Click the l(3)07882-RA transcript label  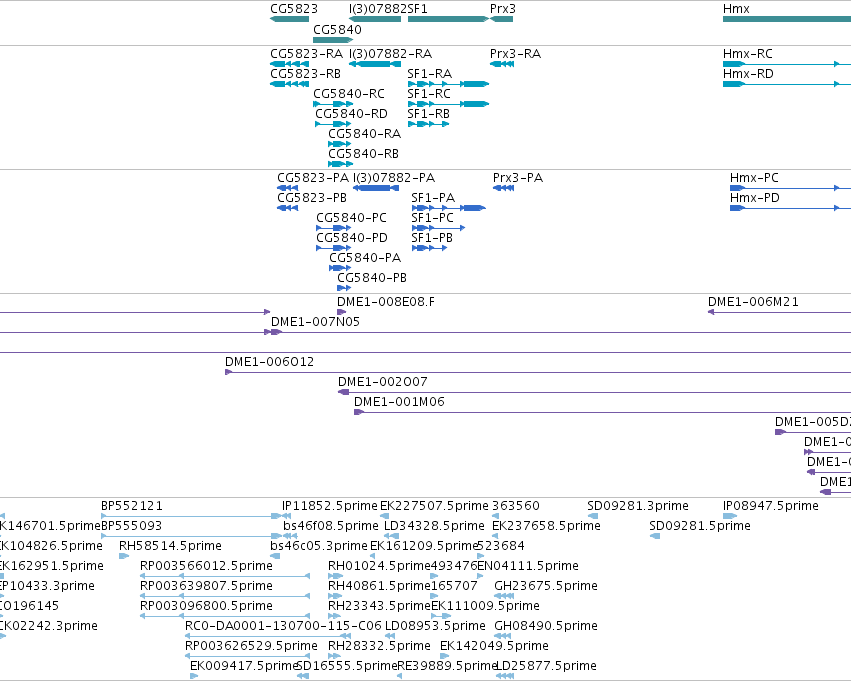coord(390,54)
